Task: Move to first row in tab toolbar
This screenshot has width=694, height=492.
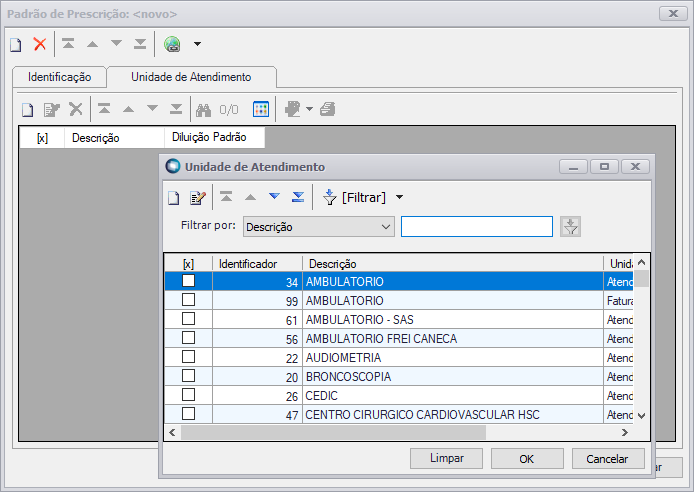Action: pos(104,108)
